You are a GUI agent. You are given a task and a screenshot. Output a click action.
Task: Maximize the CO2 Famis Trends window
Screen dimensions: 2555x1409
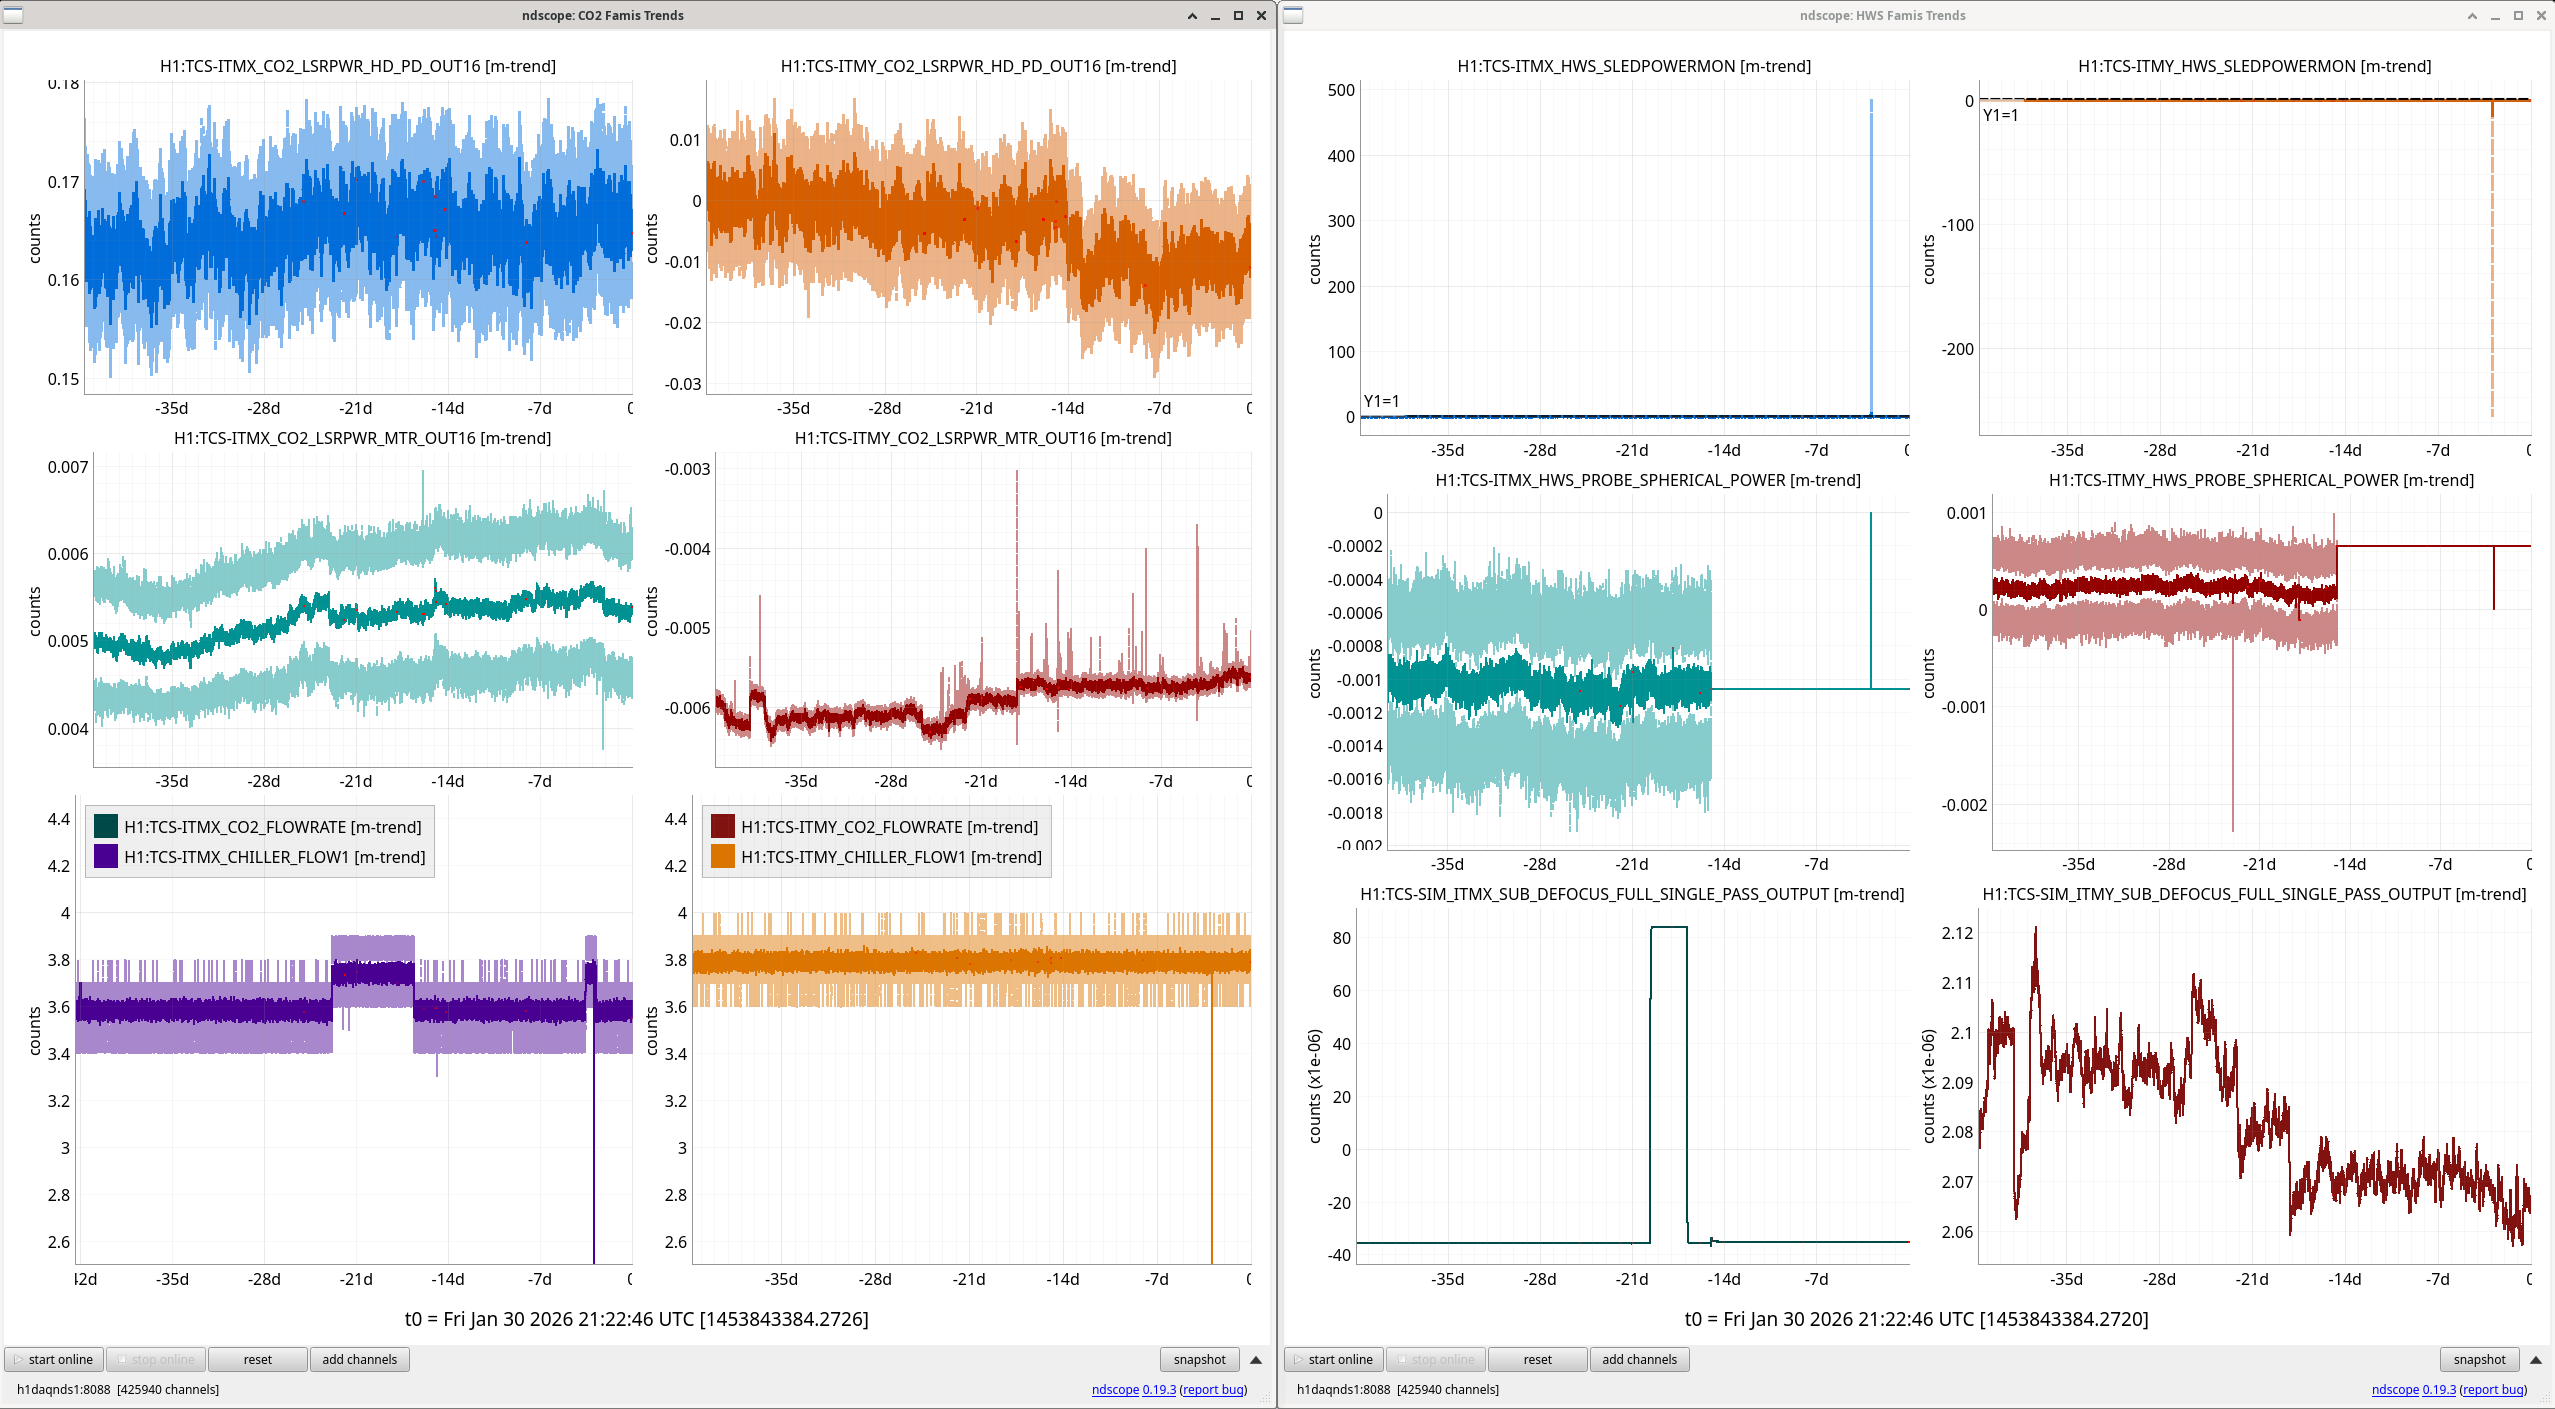click(x=1238, y=15)
